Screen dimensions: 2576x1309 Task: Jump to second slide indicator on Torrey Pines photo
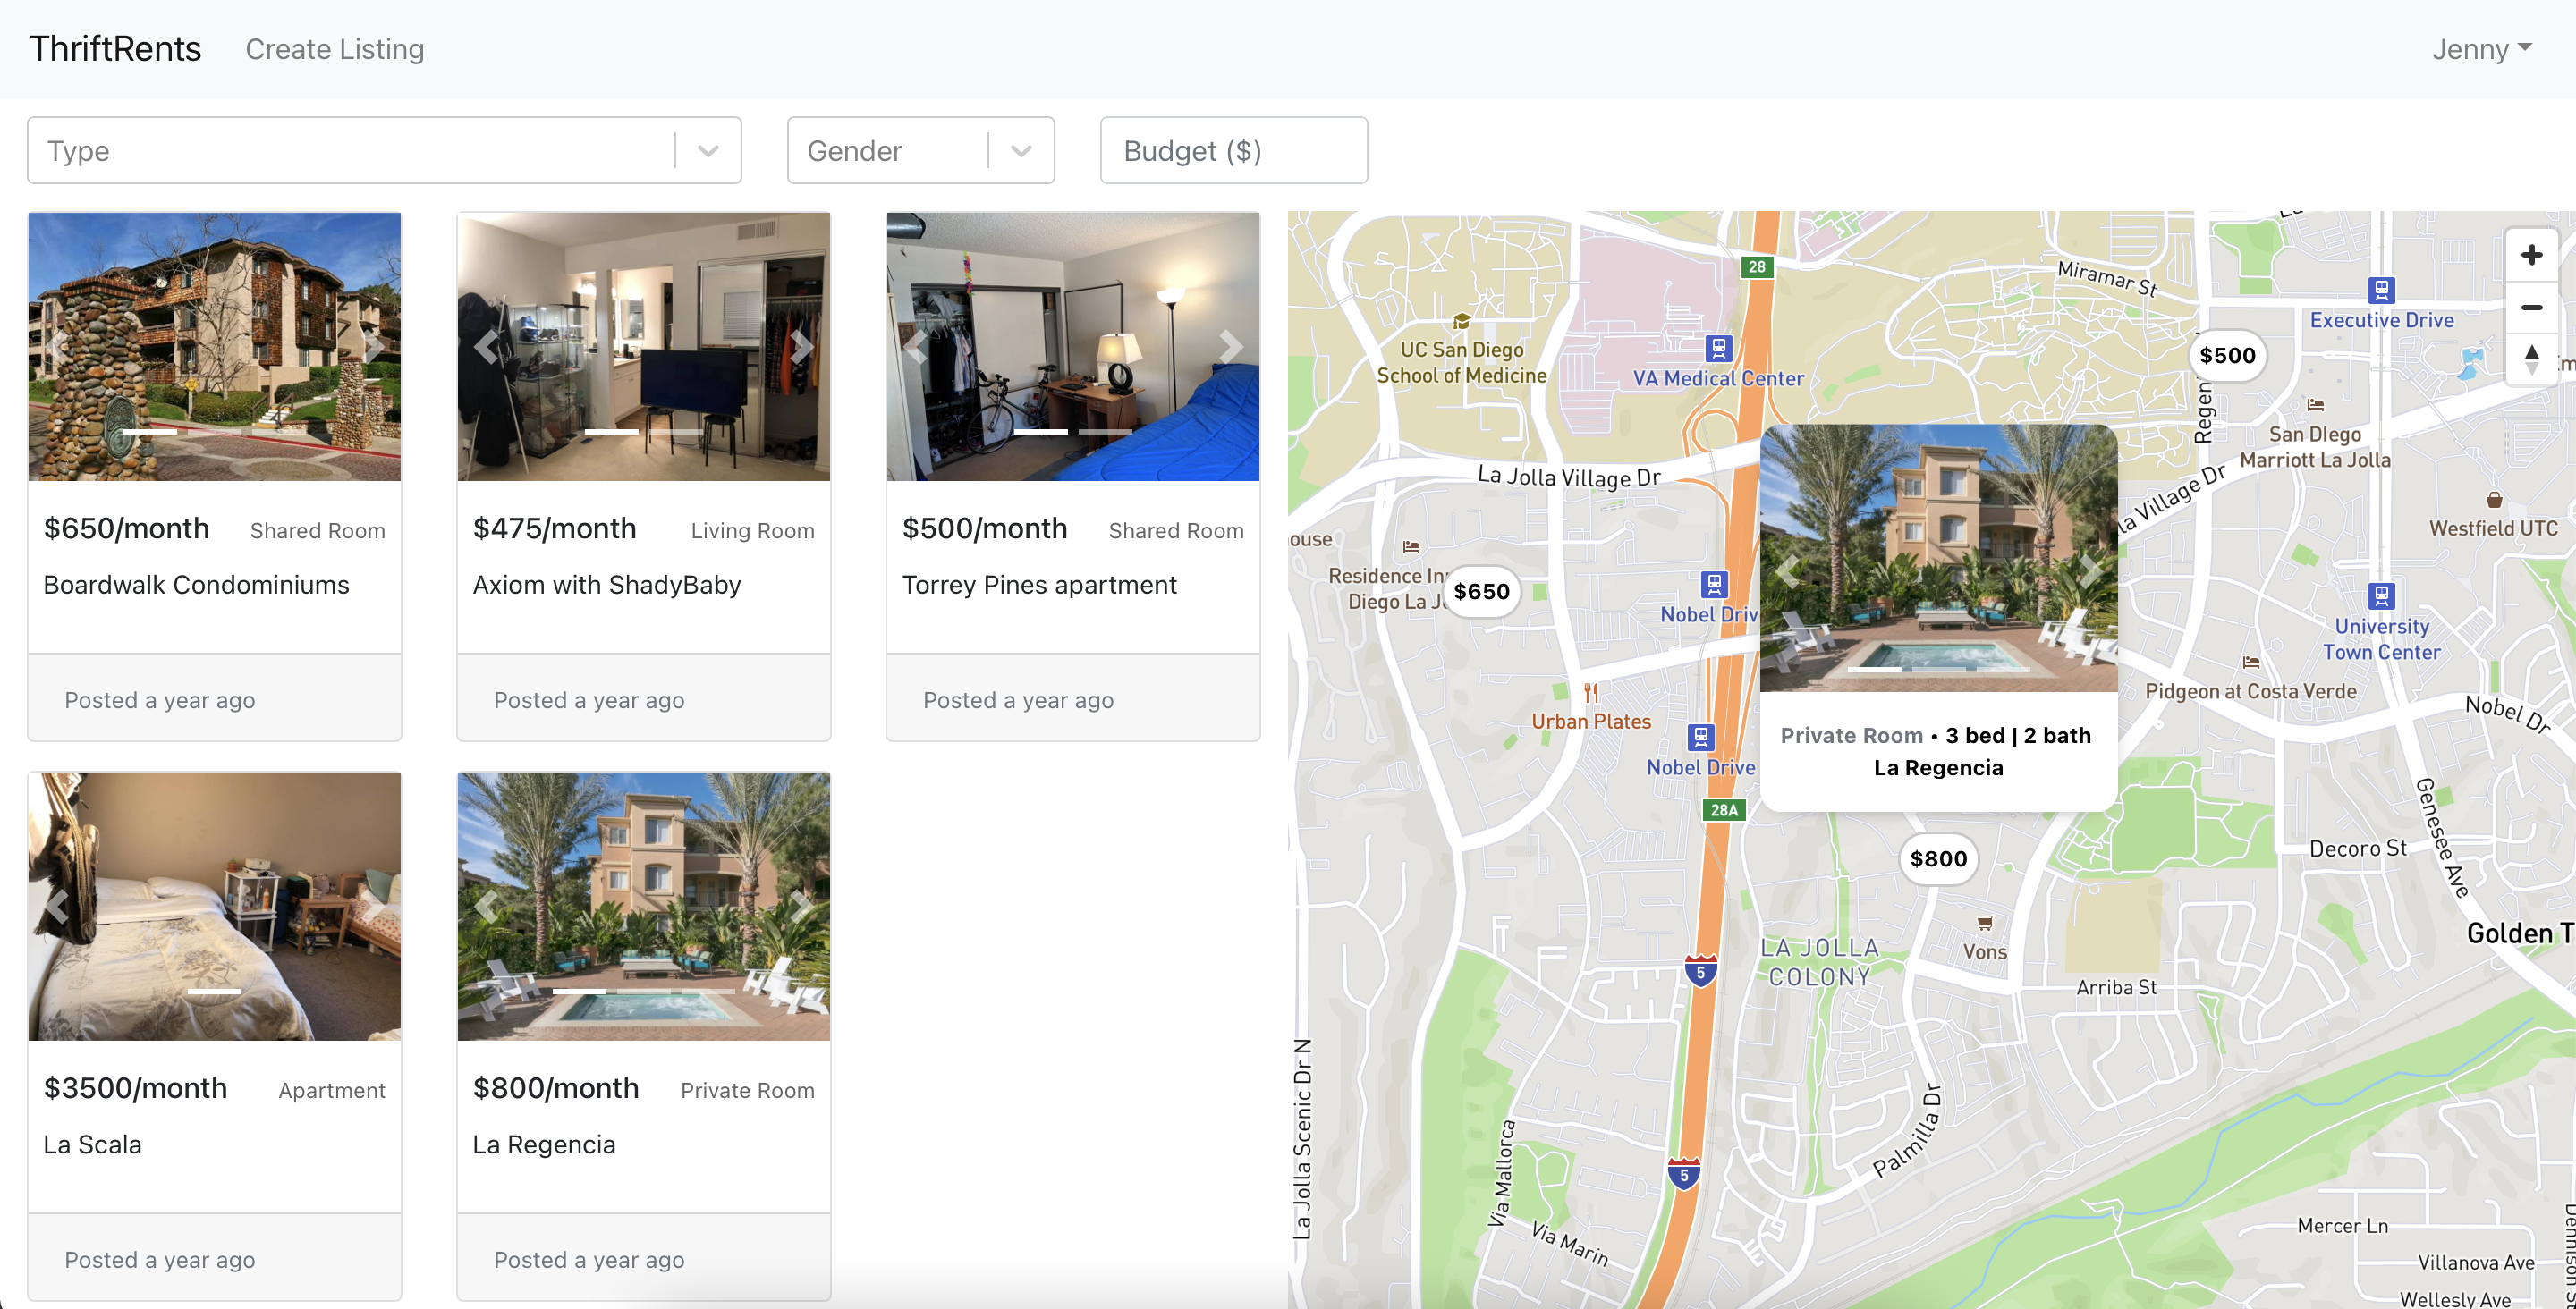click(1105, 432)
